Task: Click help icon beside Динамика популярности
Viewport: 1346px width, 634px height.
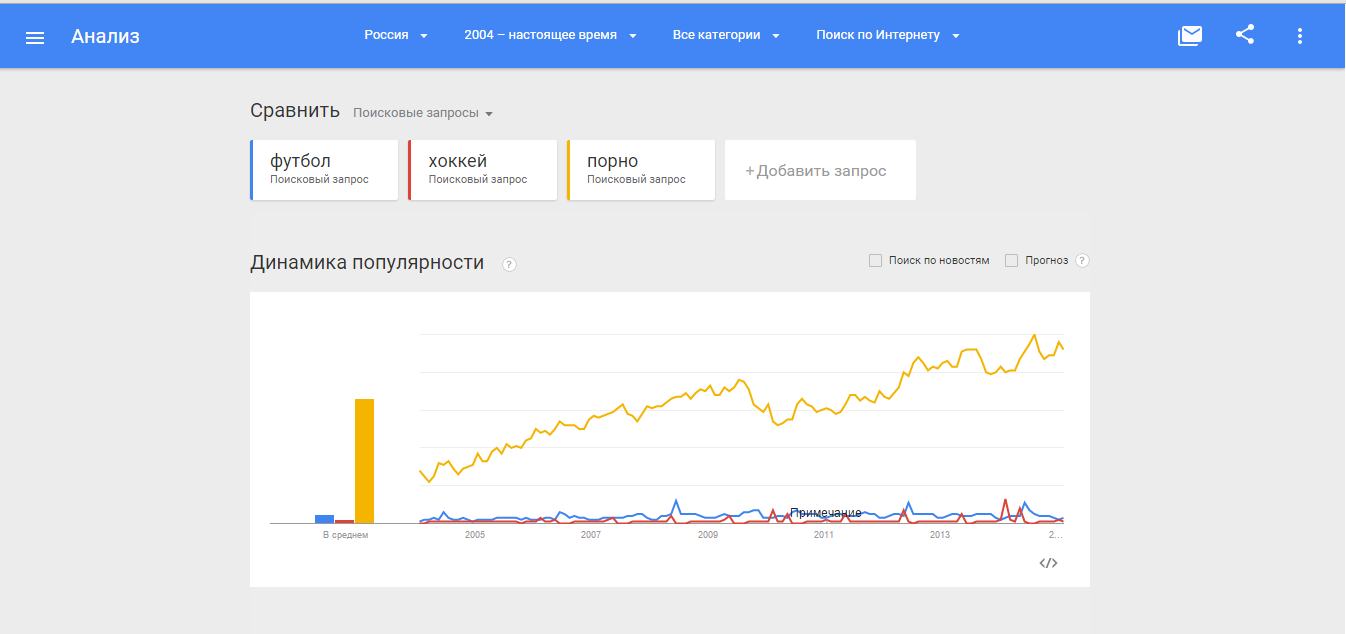Action: click(x=510, y=265)
